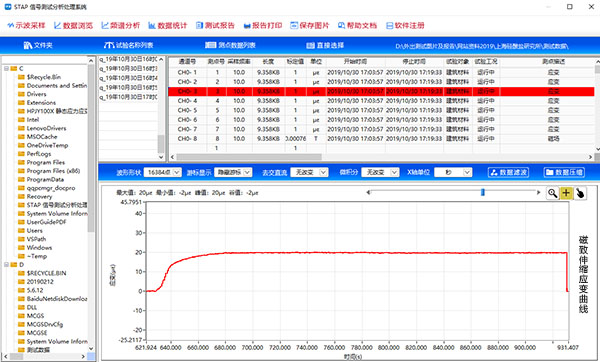
Task: Select the Recovery folder
Action: 39,196
